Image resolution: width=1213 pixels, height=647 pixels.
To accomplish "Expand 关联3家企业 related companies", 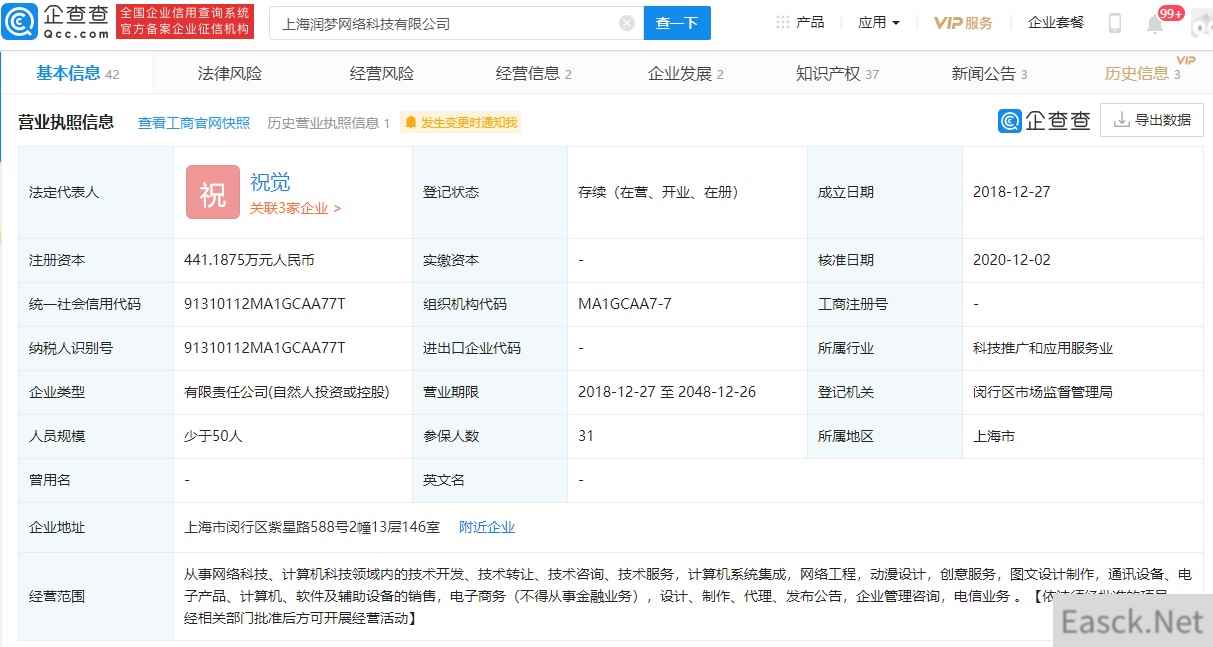I will pos(295,209).
